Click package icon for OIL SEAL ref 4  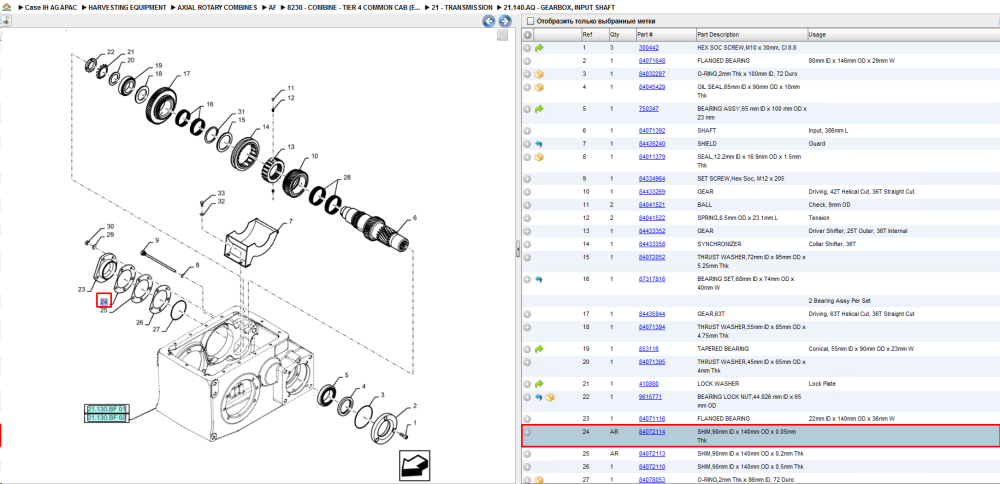coord(539,87)
